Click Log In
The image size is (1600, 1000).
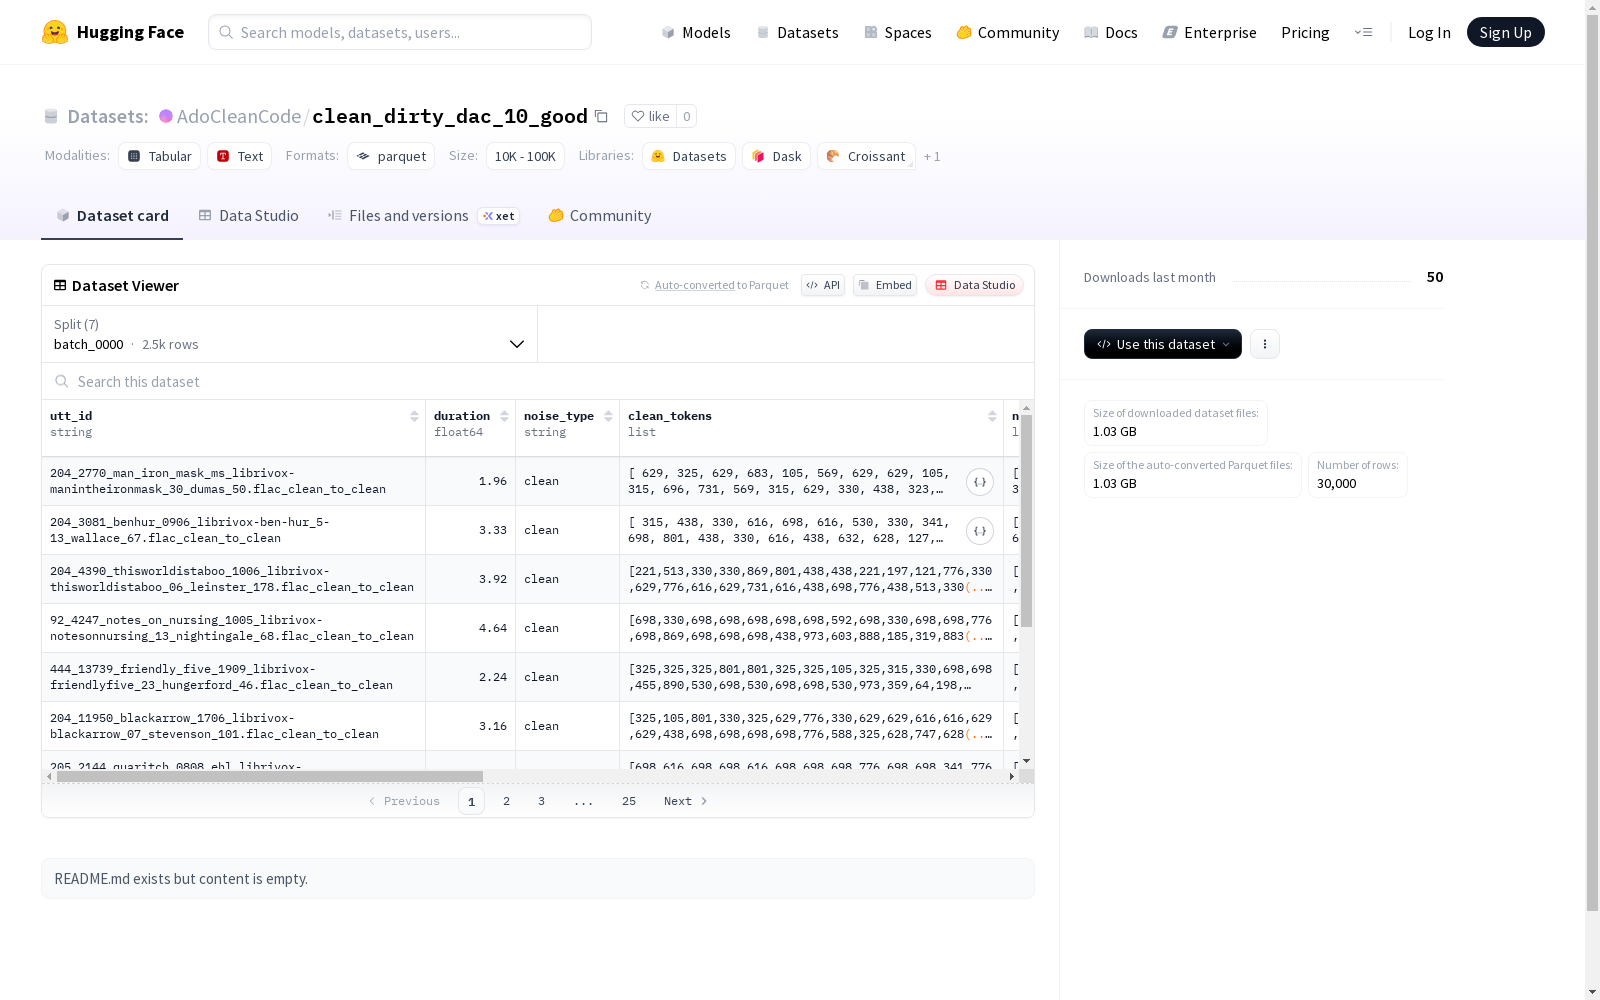(1429, 32)
